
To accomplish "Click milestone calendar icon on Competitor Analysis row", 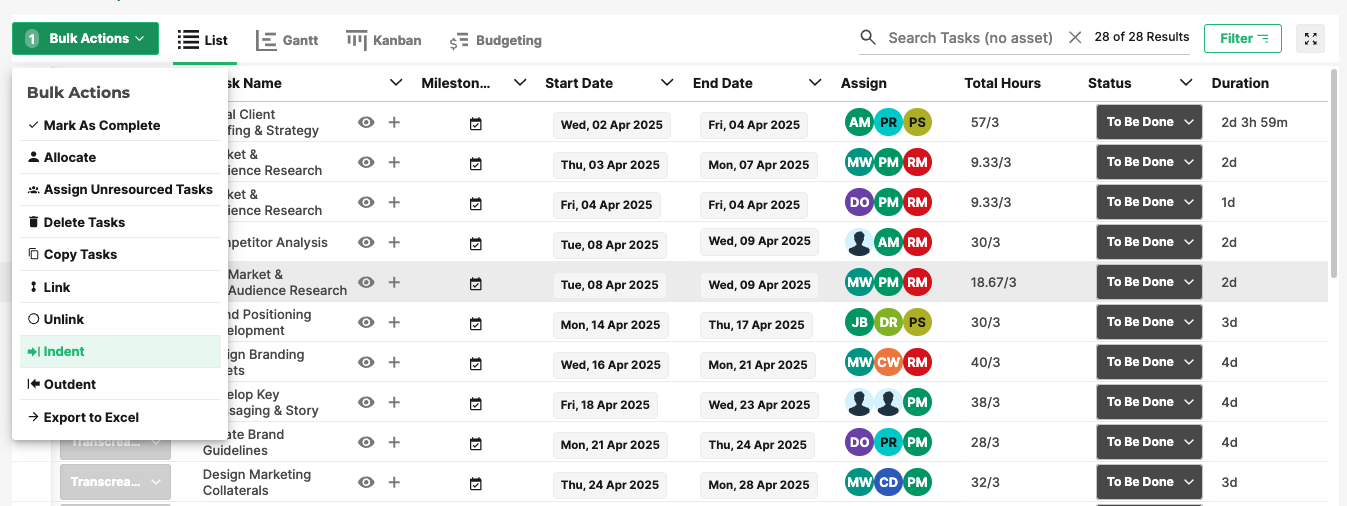I will pos(476,243).
